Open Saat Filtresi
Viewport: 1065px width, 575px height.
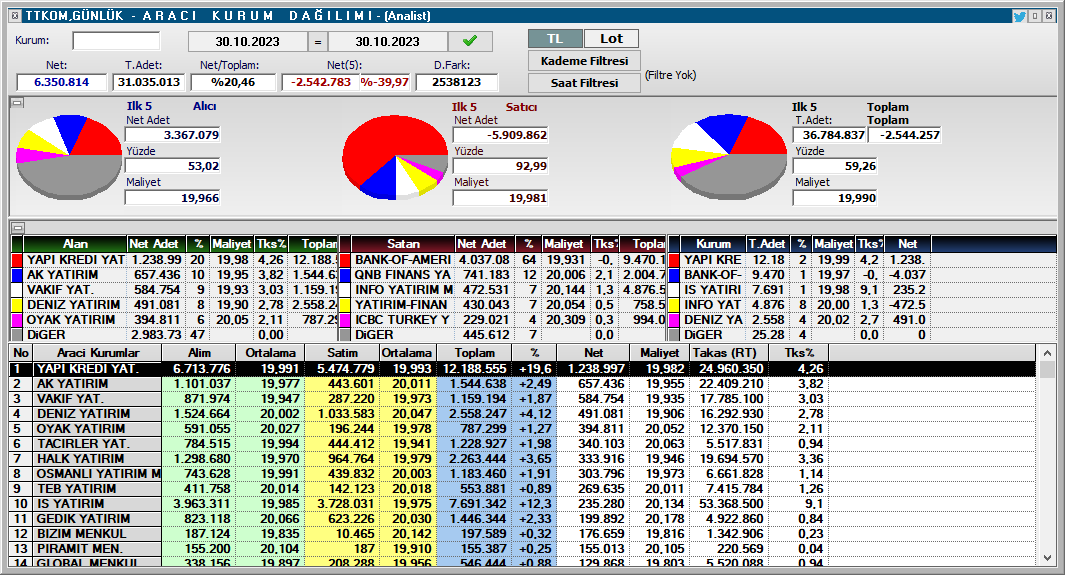coord(584,83)
